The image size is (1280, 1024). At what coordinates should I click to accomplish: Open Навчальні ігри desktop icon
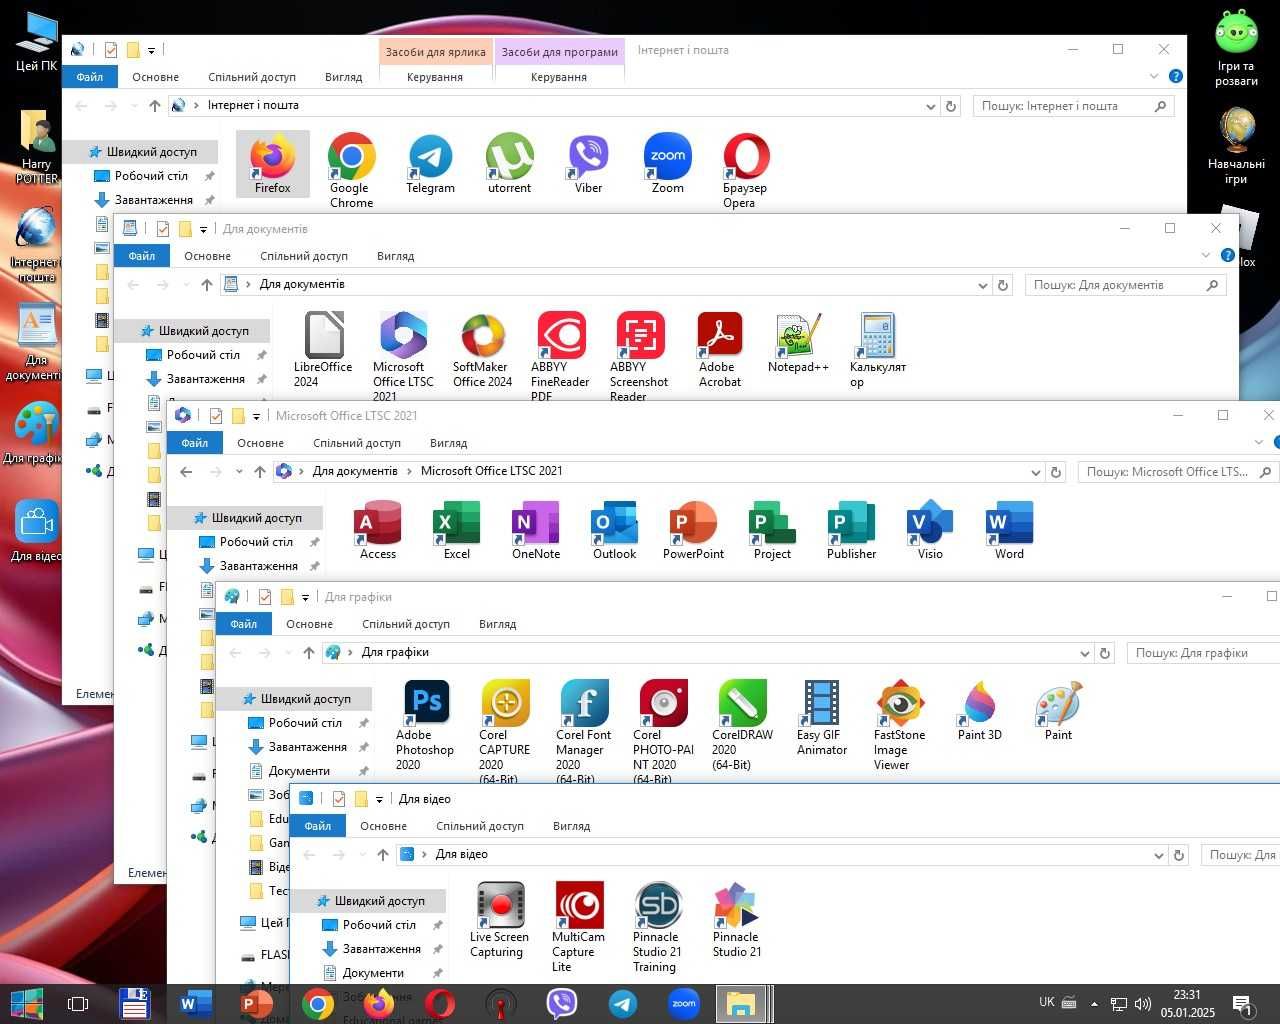pos(1236,146)
